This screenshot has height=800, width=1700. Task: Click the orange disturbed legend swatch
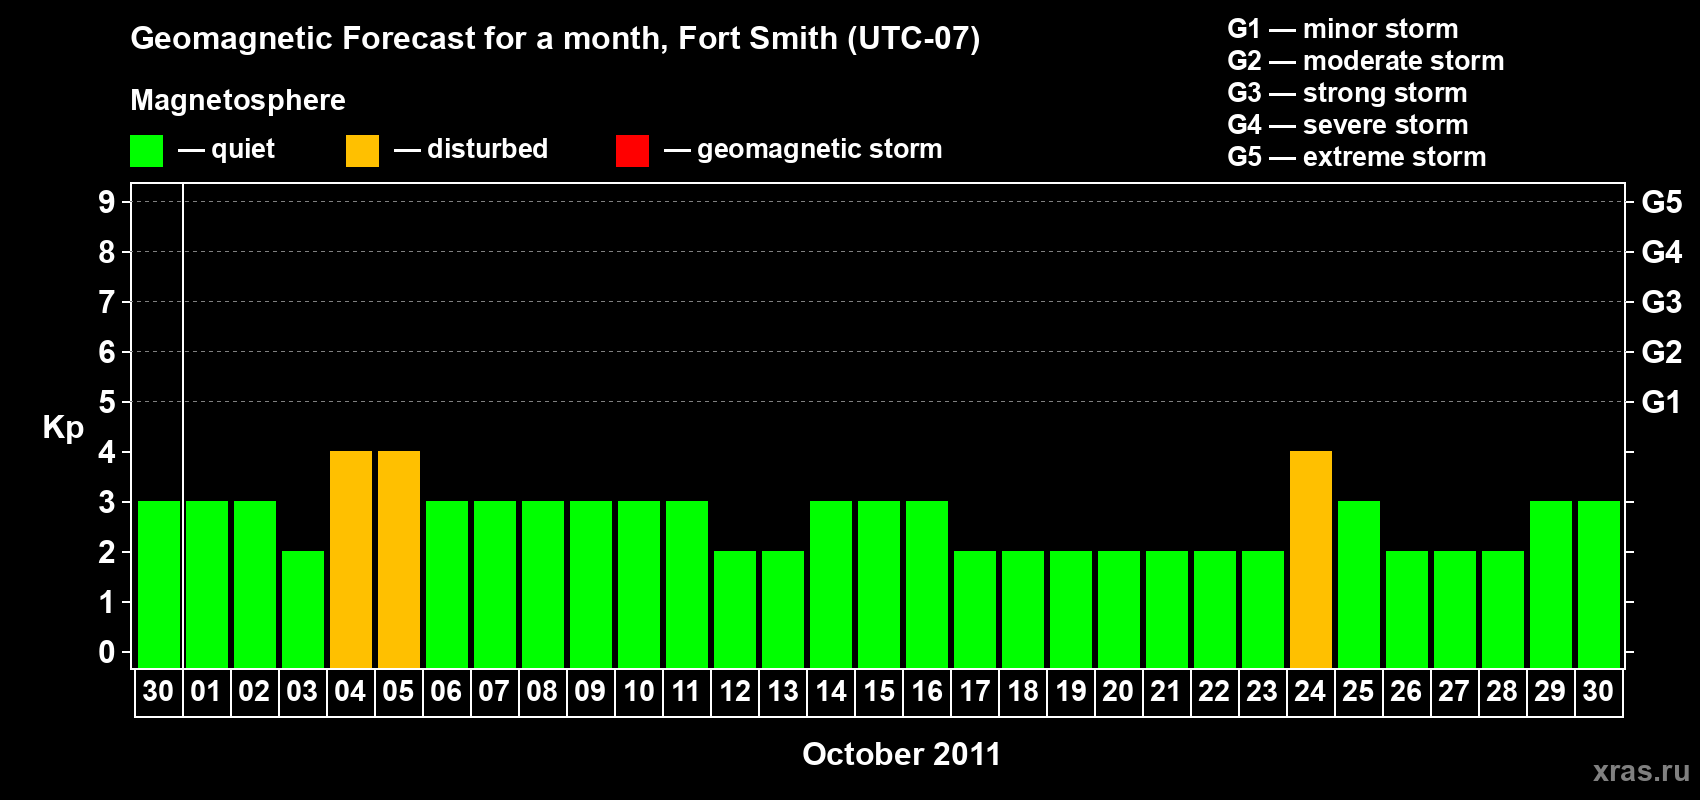click(x=362, y=151)
